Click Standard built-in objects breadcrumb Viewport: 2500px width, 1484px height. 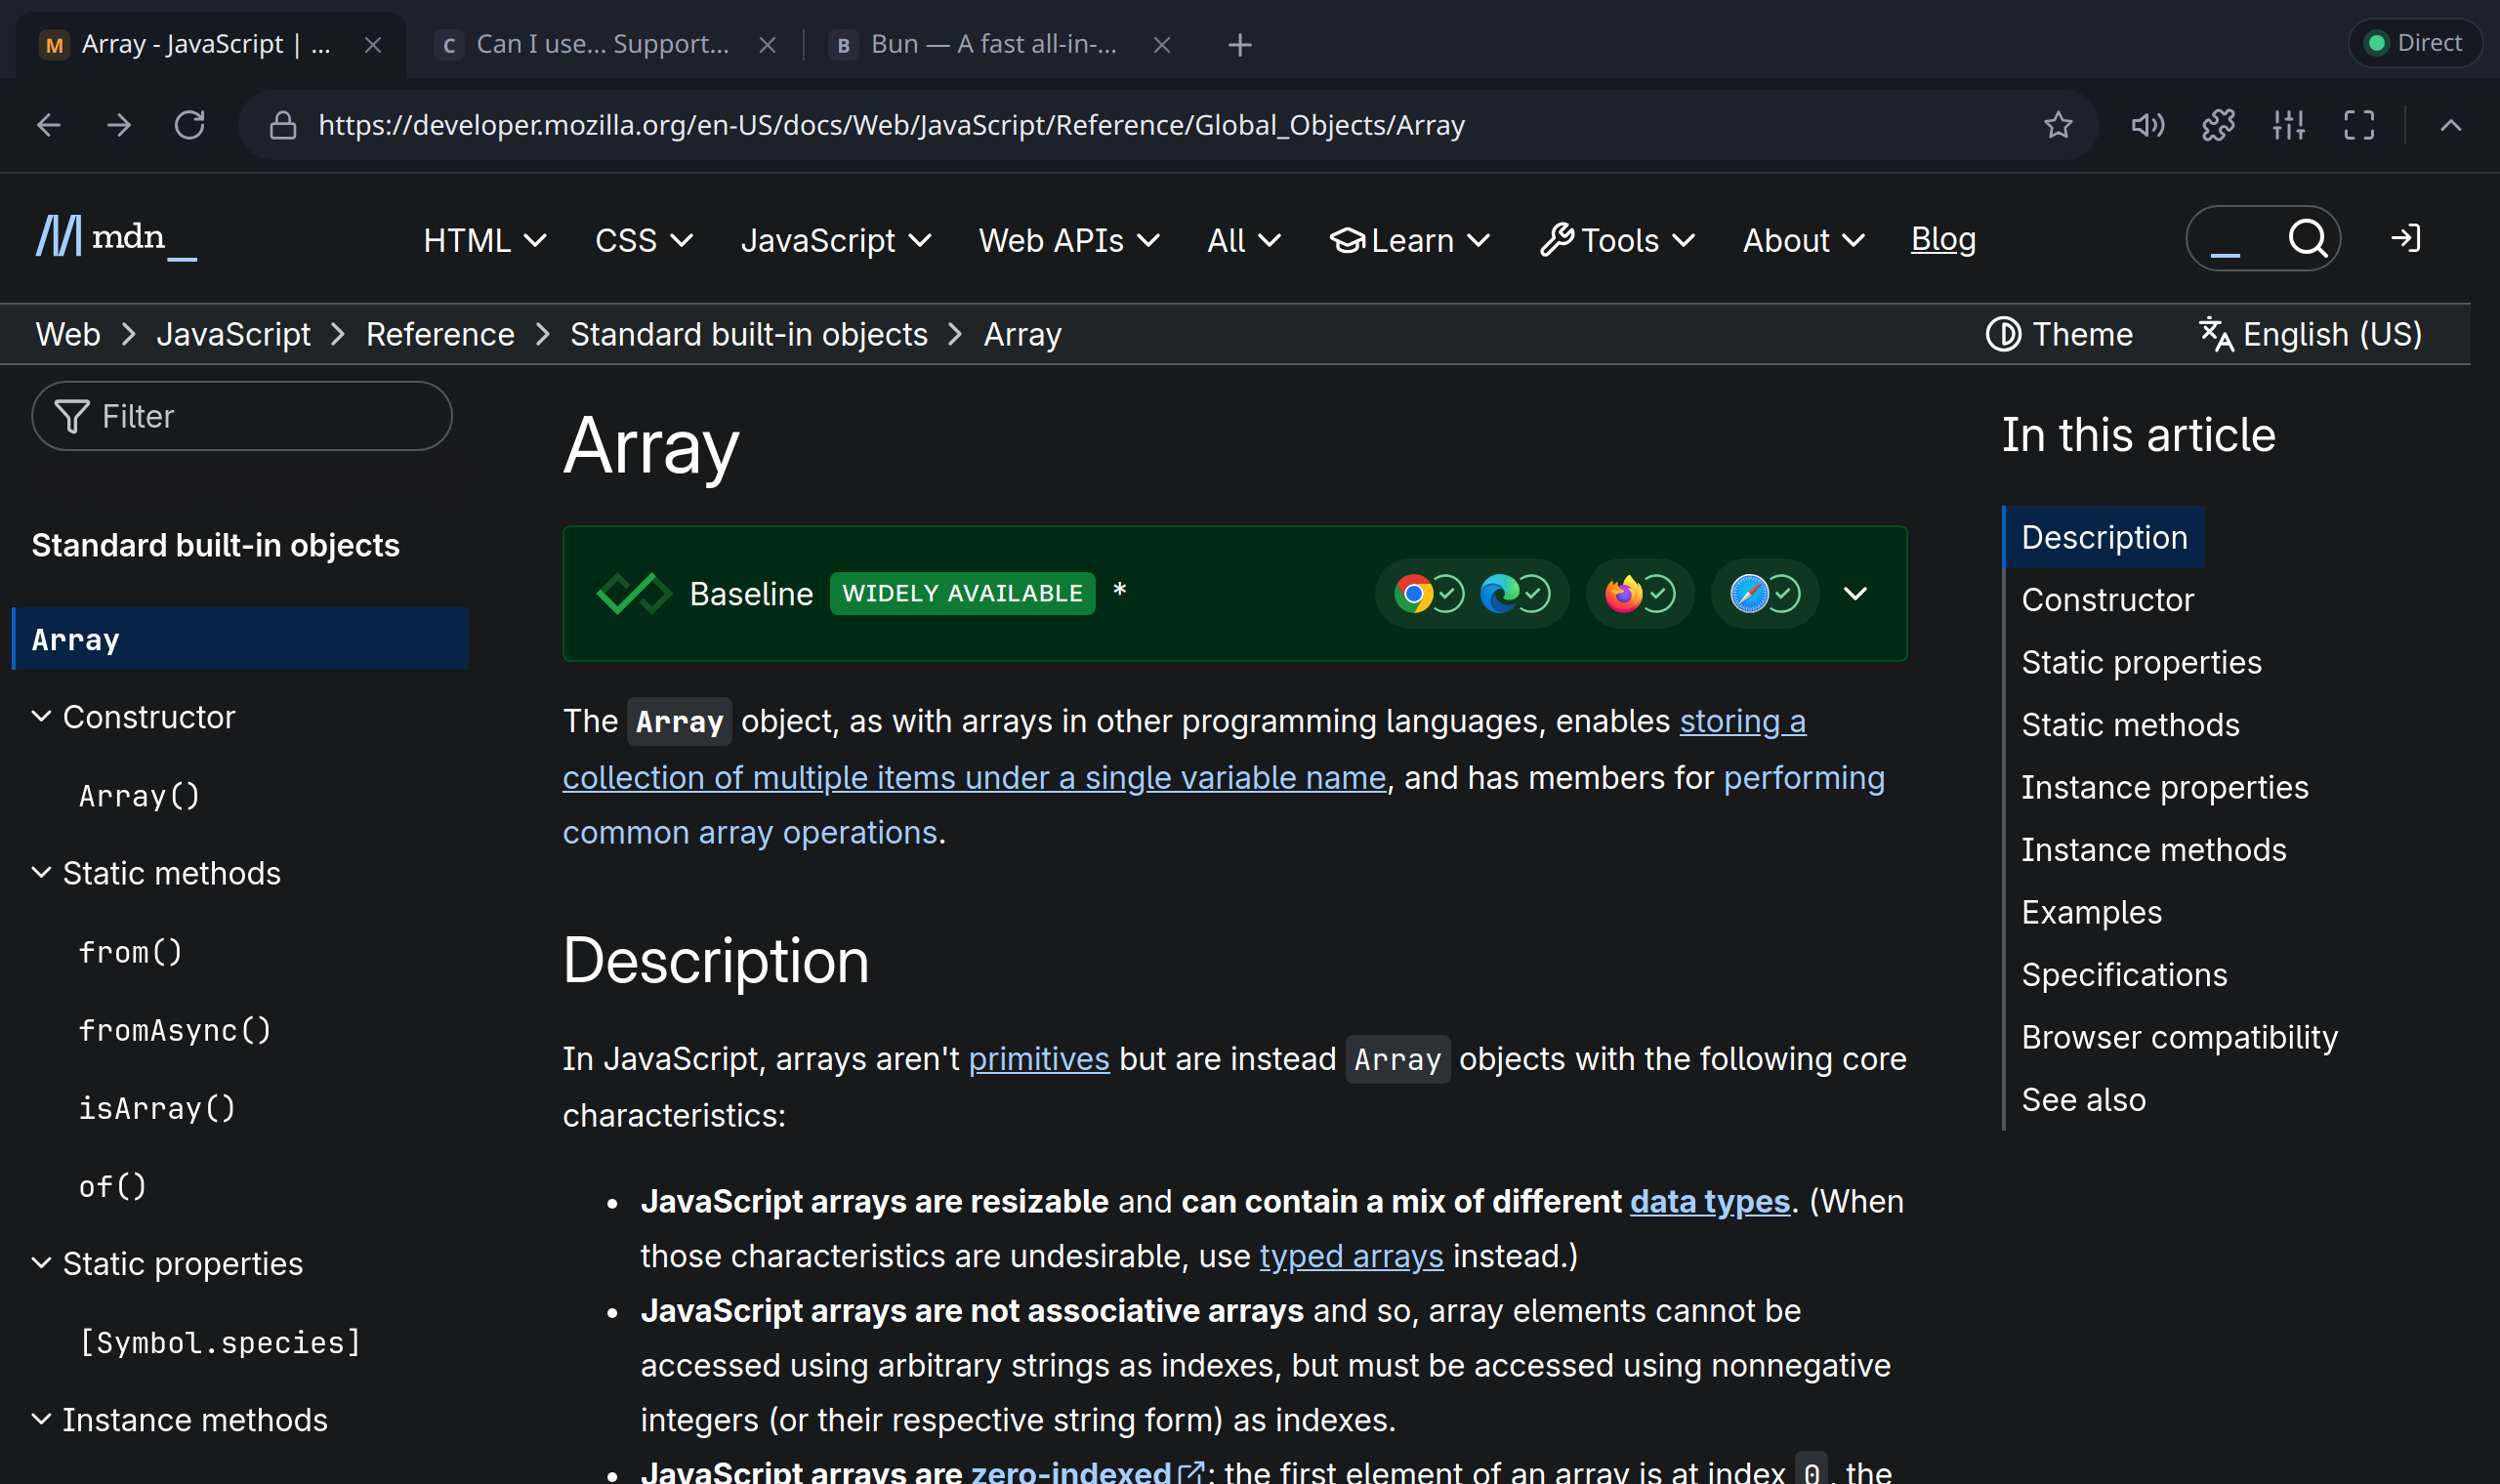(x=749, y=334)
